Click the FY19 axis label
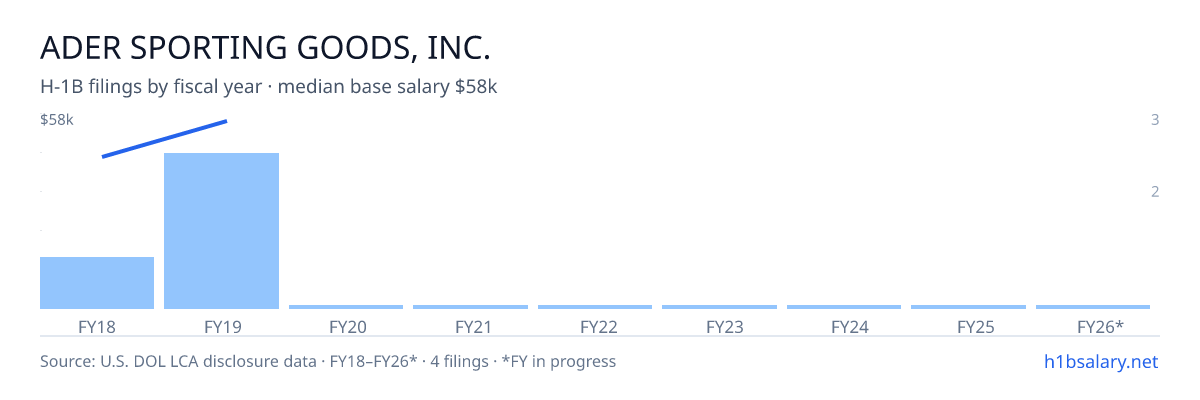Screen dimensions: 1200x400 point(222,326)
